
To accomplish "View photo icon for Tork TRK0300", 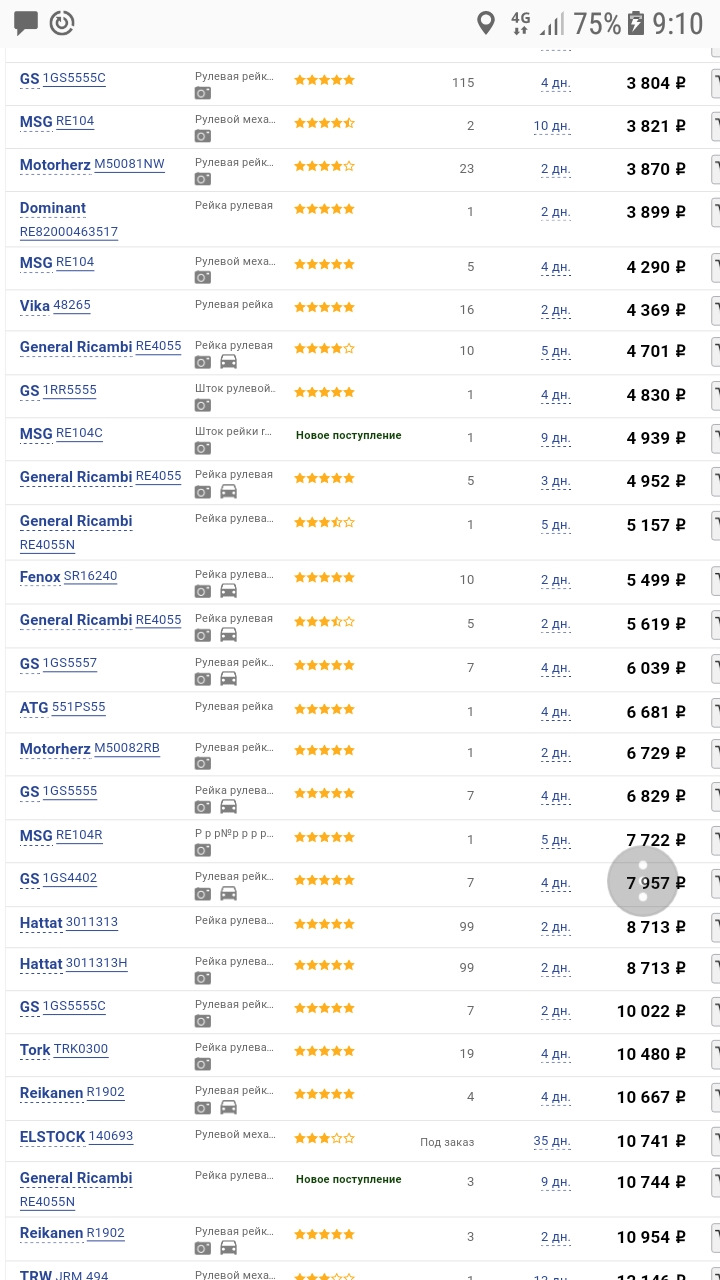I will [x=202, y=1064].
